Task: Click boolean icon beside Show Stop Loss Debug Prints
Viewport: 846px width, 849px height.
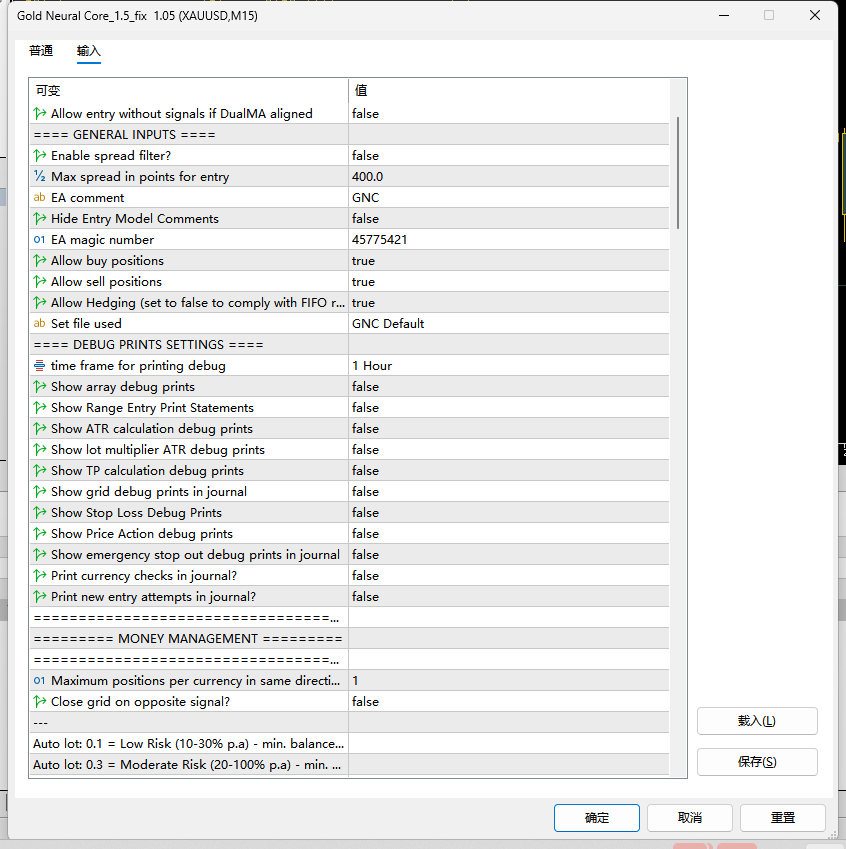Action: coord(40,513)
